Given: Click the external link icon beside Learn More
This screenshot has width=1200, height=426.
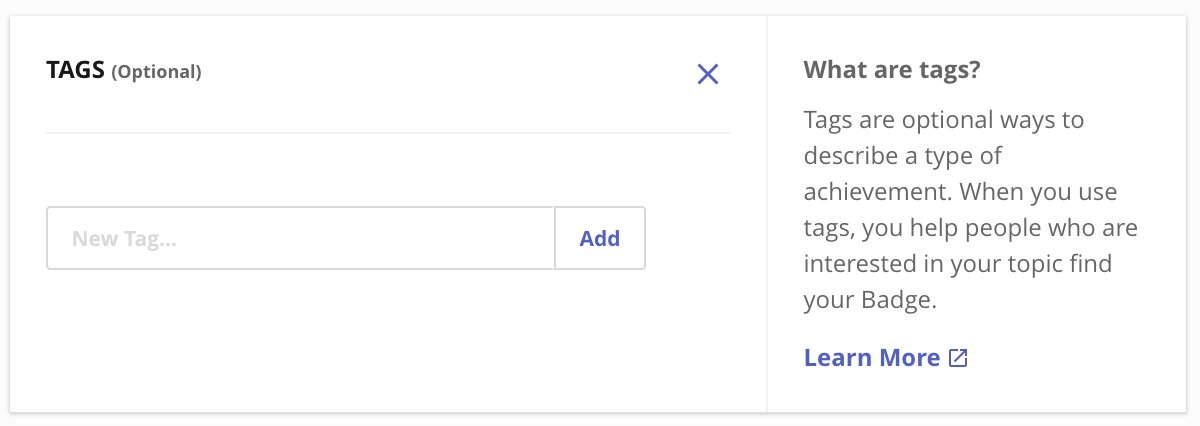Looking at the screenshot, I should [958, 358].
